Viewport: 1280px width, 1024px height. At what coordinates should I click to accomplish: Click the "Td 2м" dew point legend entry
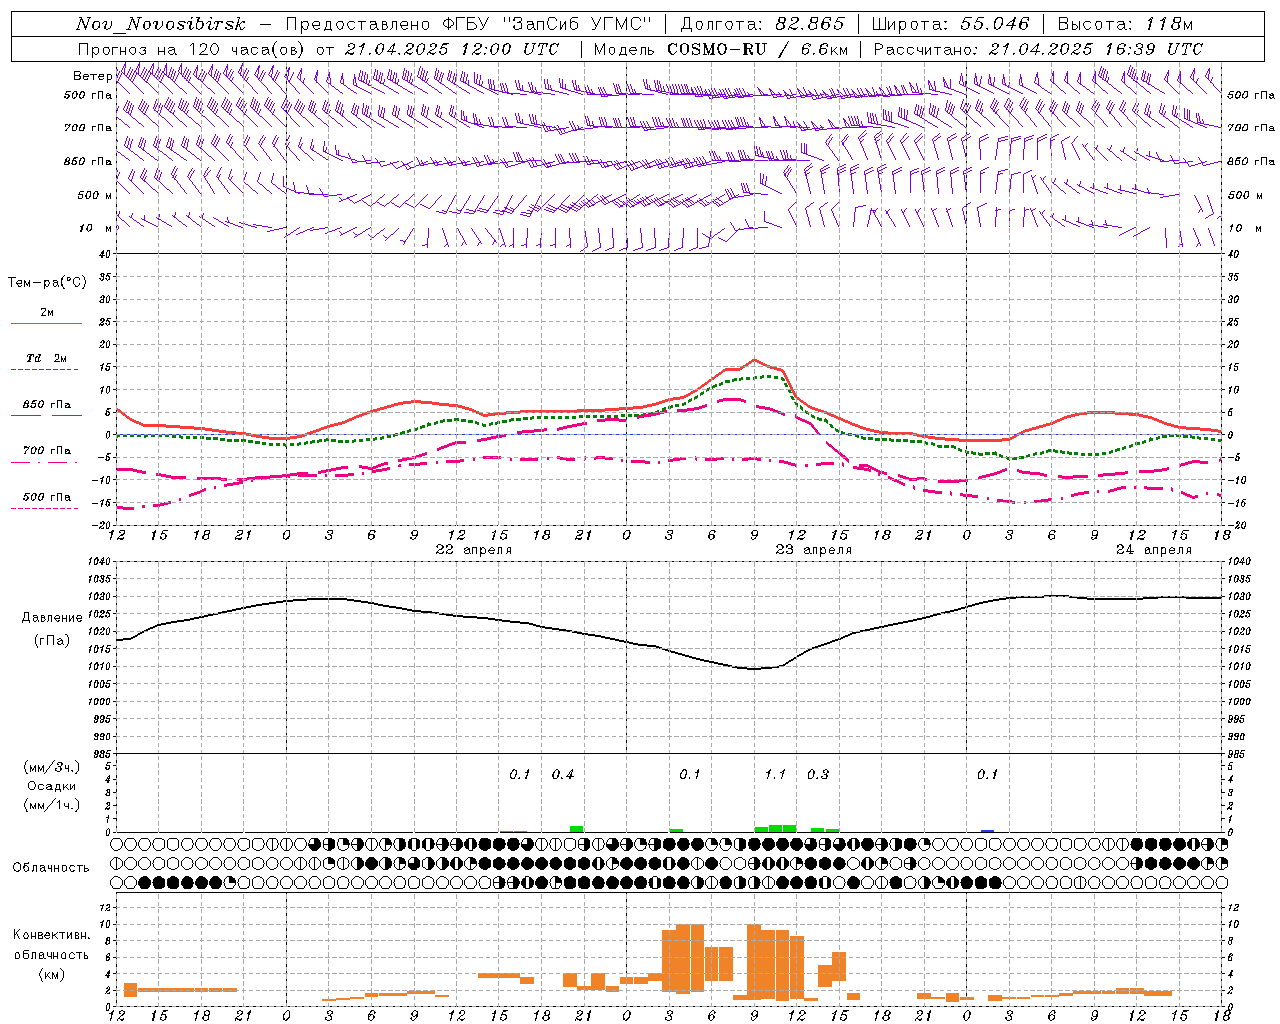46,358
